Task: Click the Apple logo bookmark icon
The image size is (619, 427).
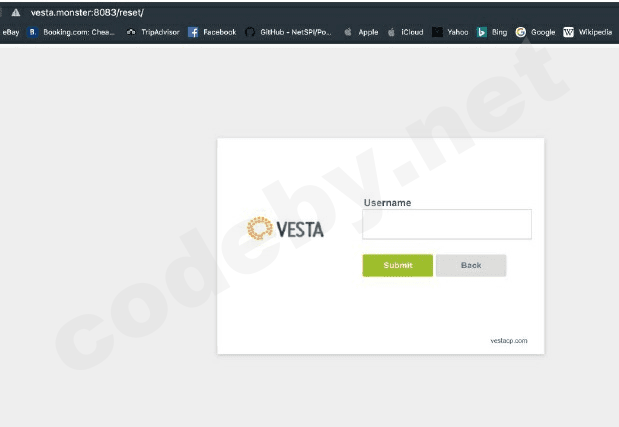Action: point(348,32)
